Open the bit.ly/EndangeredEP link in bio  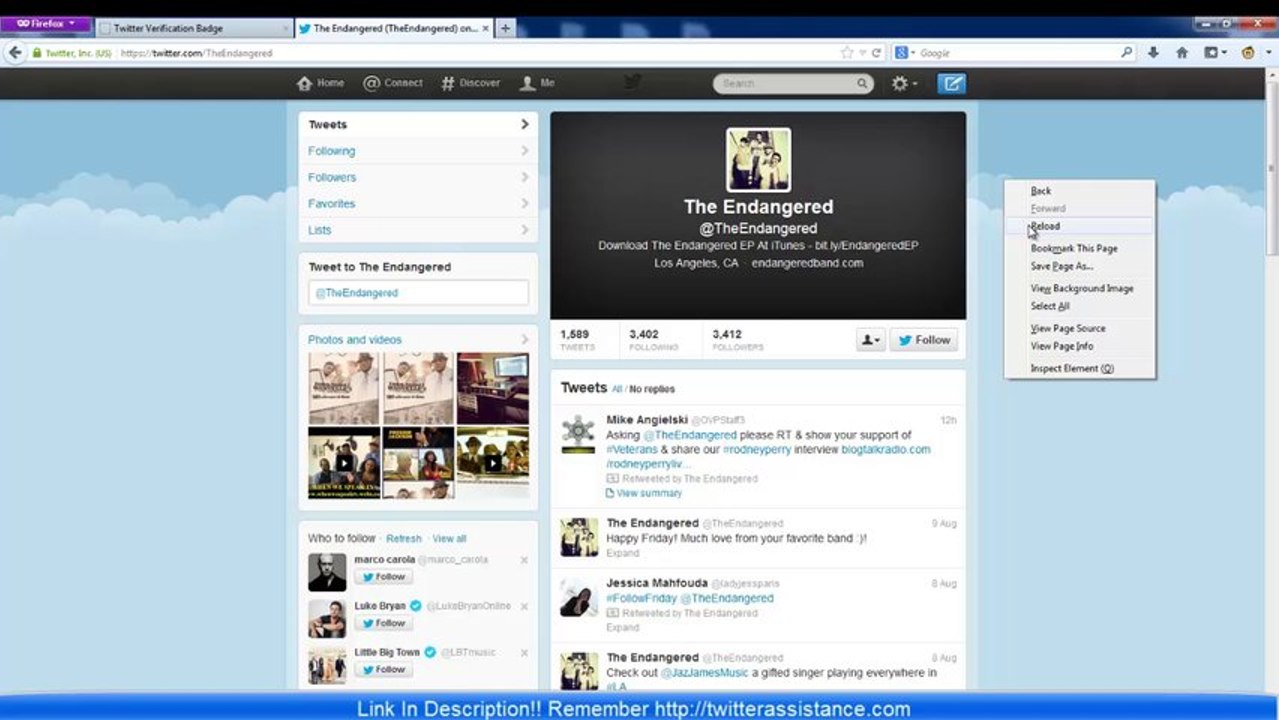(866, 245)
